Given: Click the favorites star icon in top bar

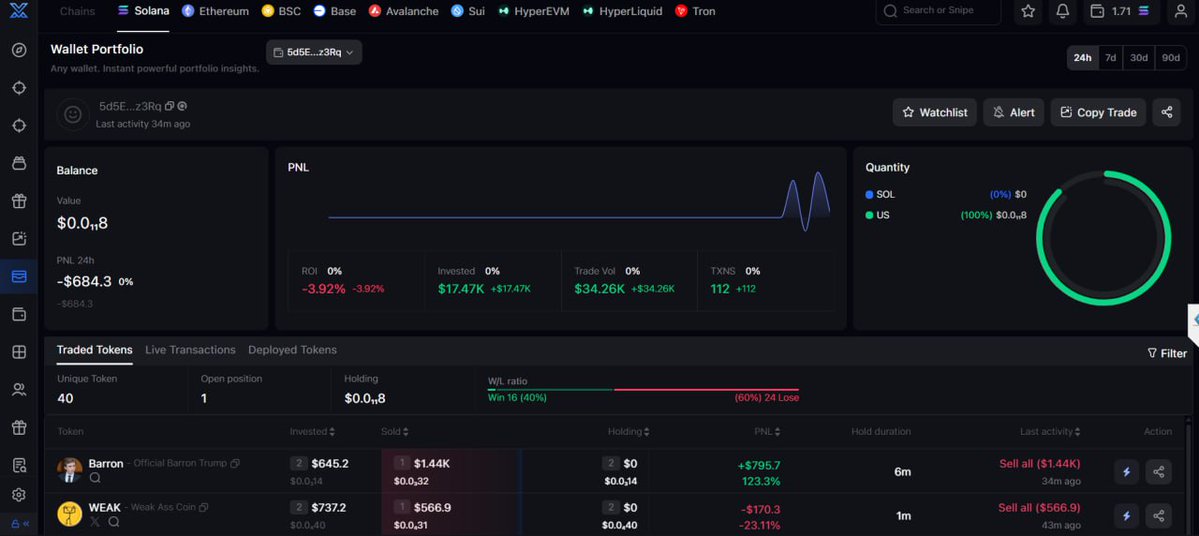Looking at the screenshot, I should tap(1028, 11).
